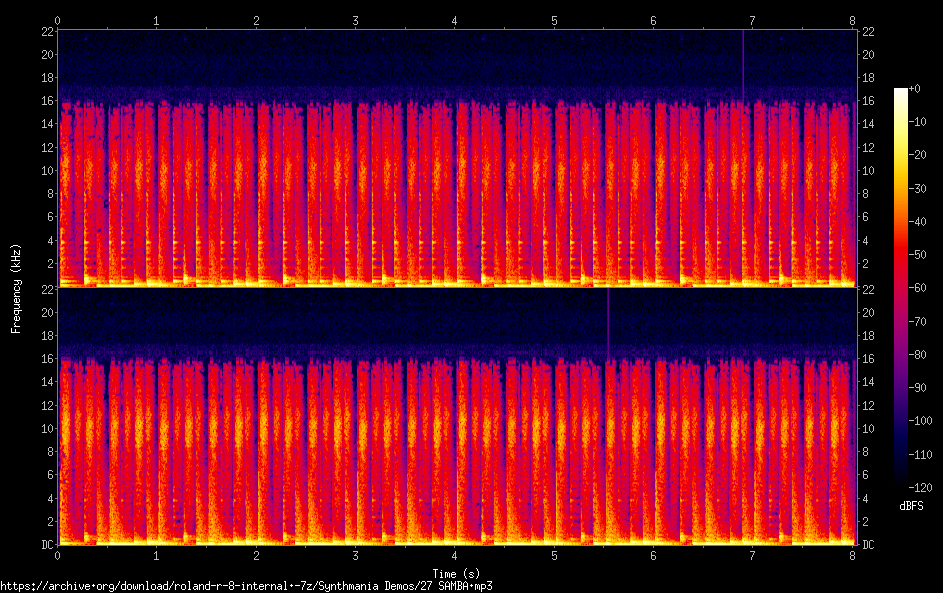Click the "2" tick on the bottom time axis
Screen dimensions: 943x593
coord(256,556)
